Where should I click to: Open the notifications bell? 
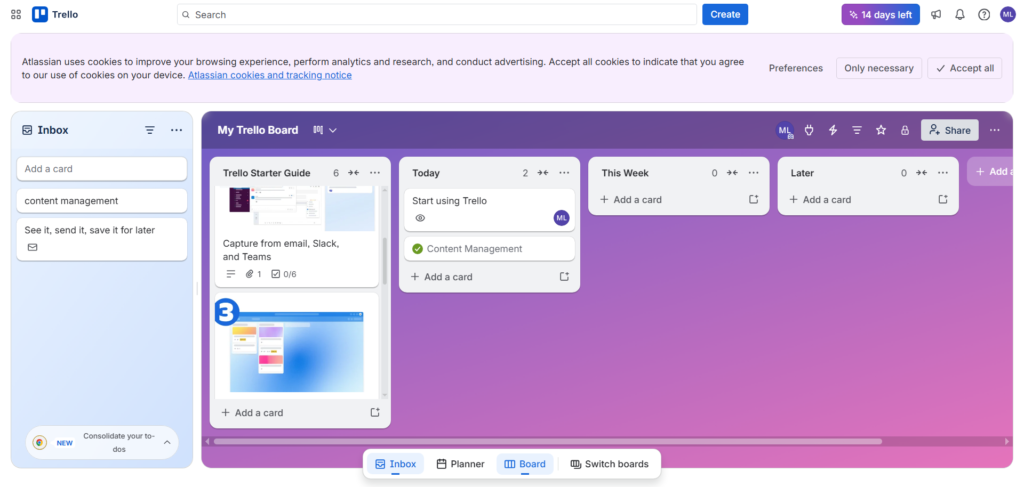coord(959,14)
